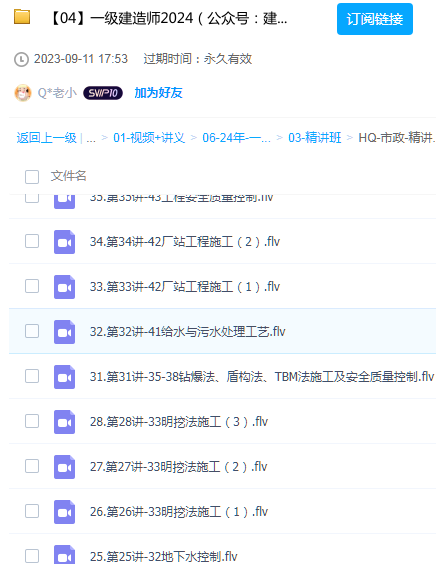This screenshot has height=564, width=436.
Task: Click the username Q*老小
Action: click(57, 93)
